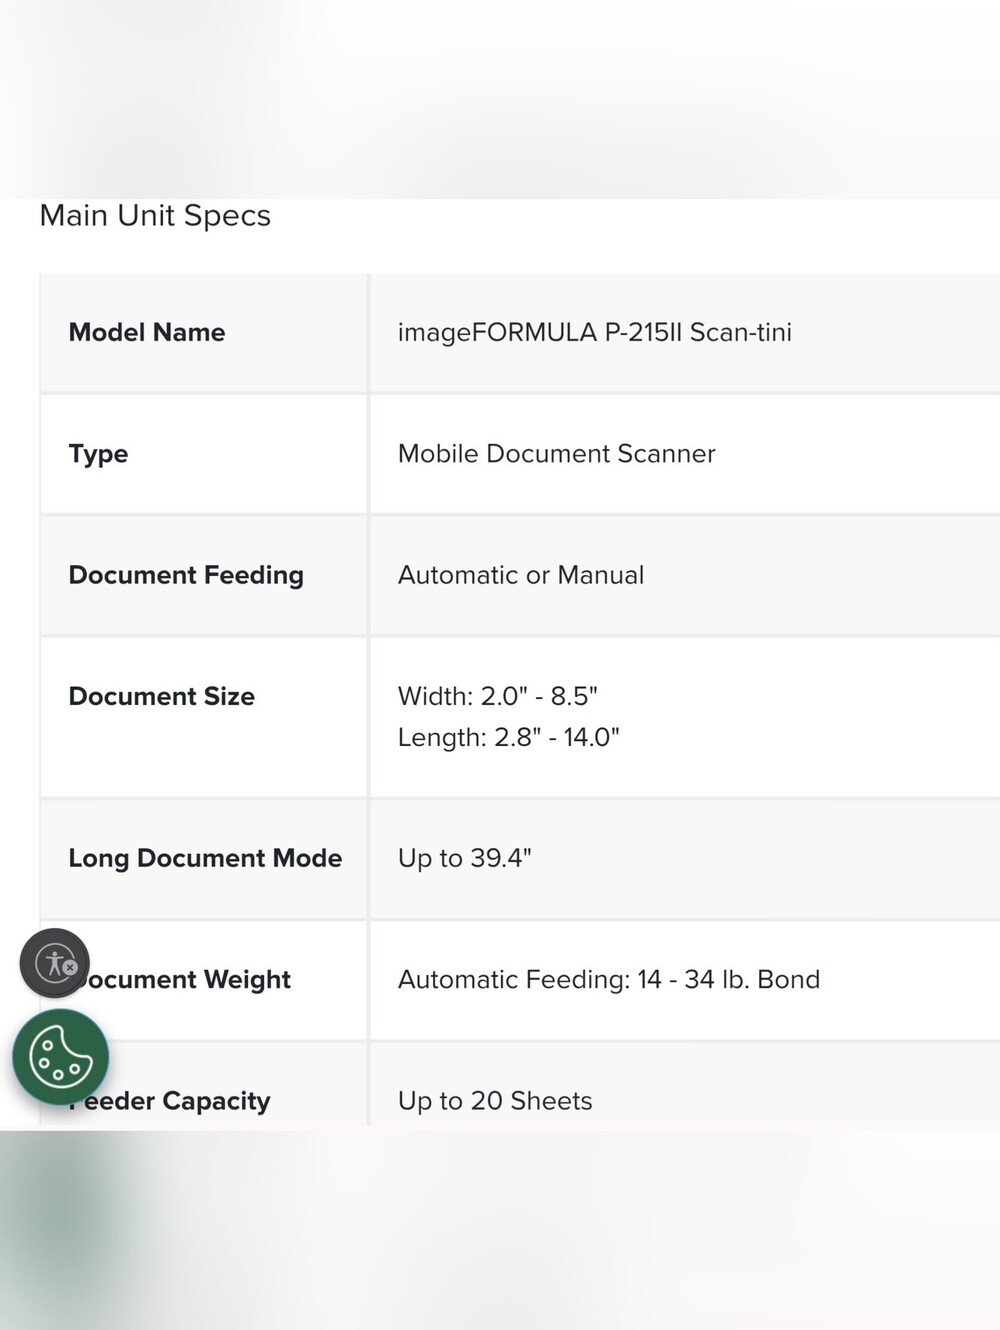Open the accessibility options icon
1000x1330 pixels.
pyautogui.click(x=54, y=963)
